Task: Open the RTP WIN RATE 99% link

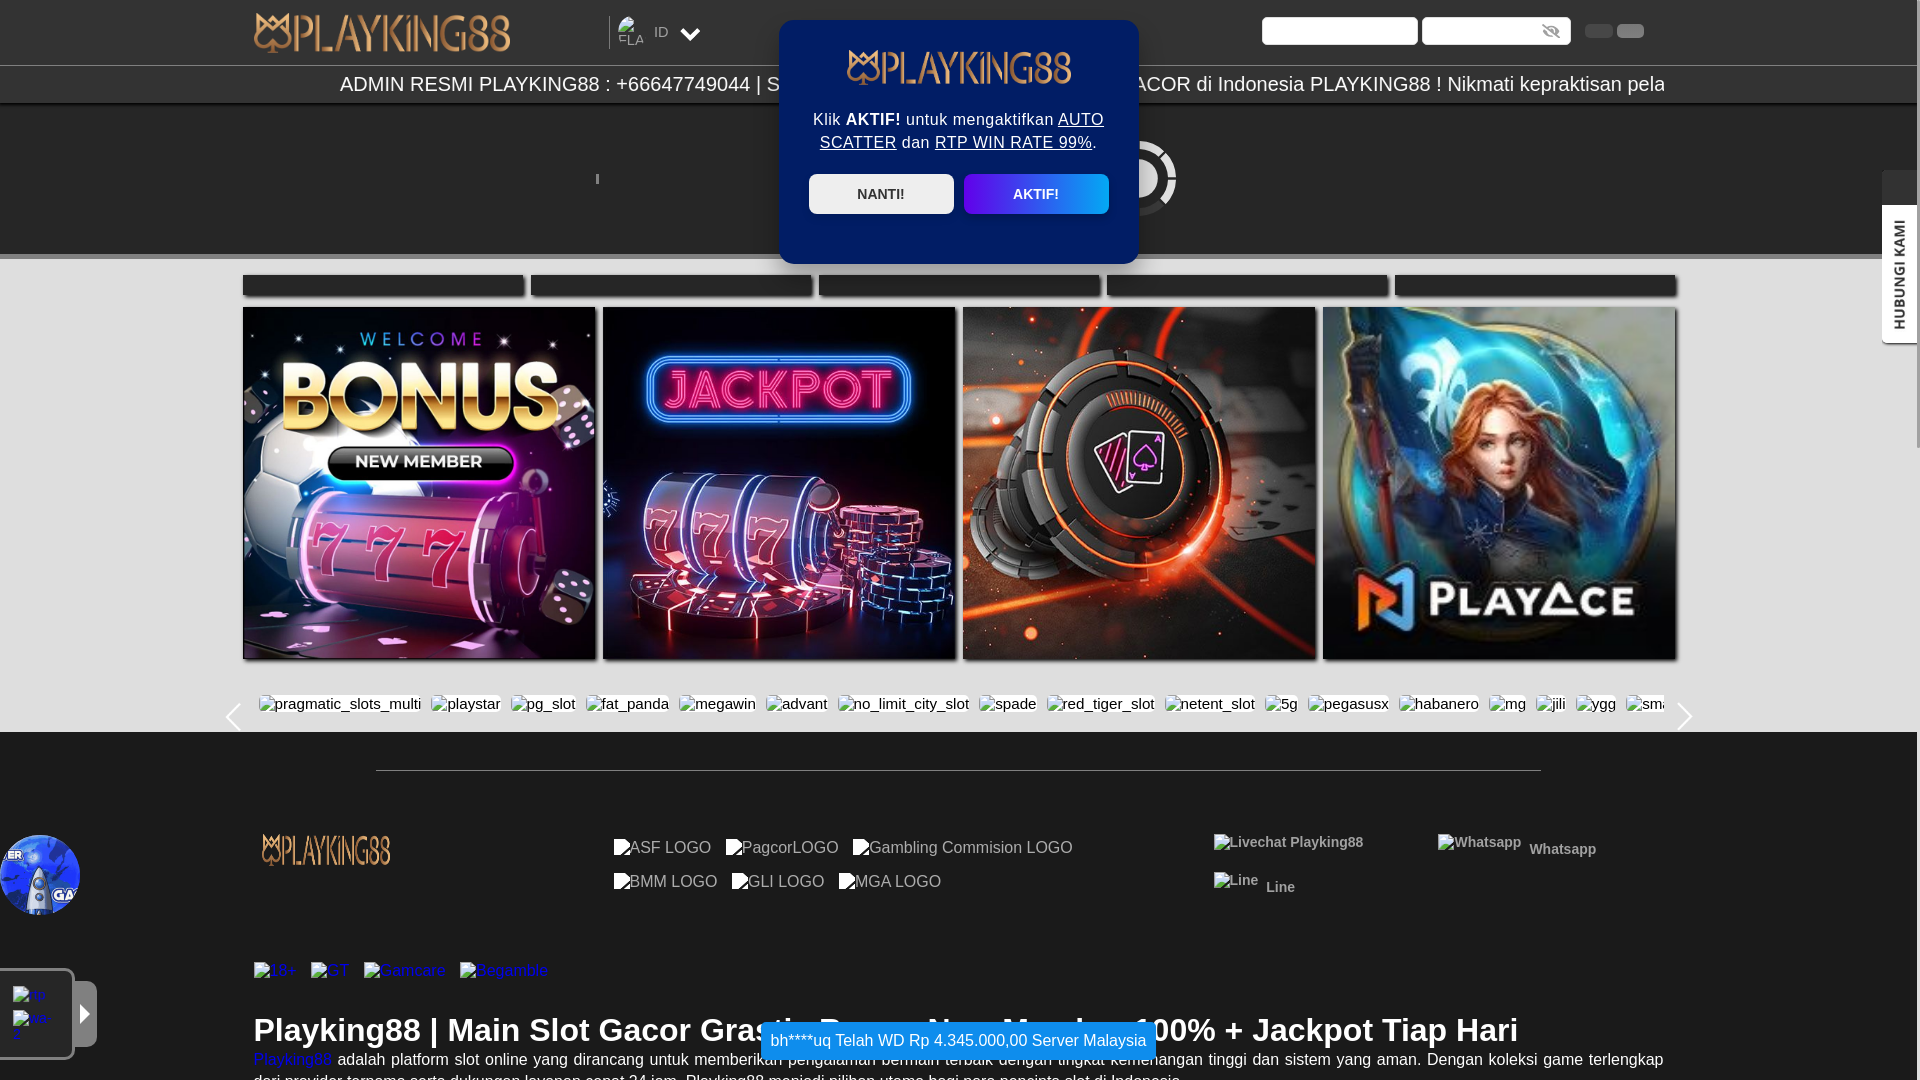Action: coord(1013,143)
